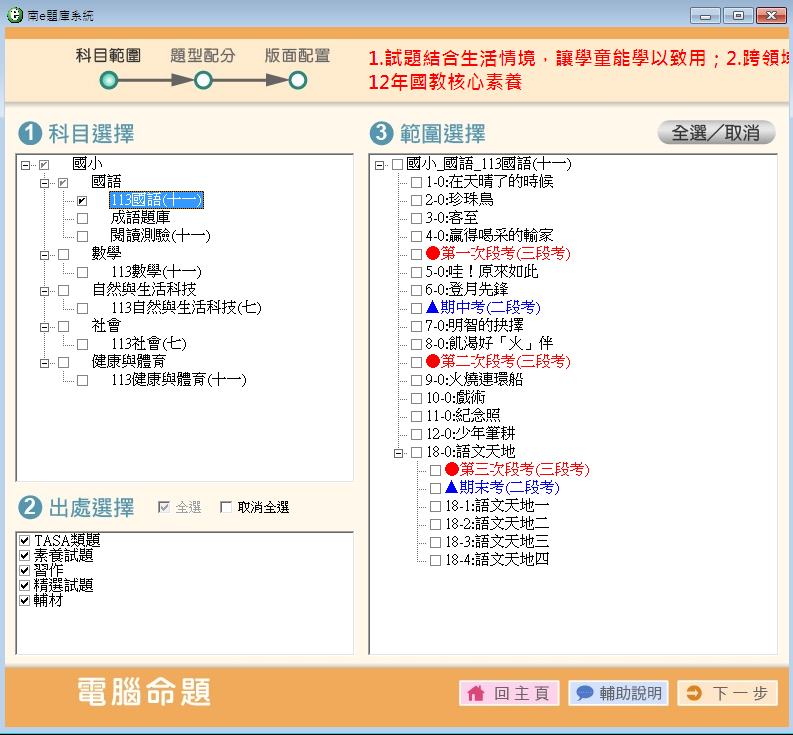The width and height of the screenshot is (793, 735).
Task: Collapse the 數學 subject node
Action: coord(44,254)
